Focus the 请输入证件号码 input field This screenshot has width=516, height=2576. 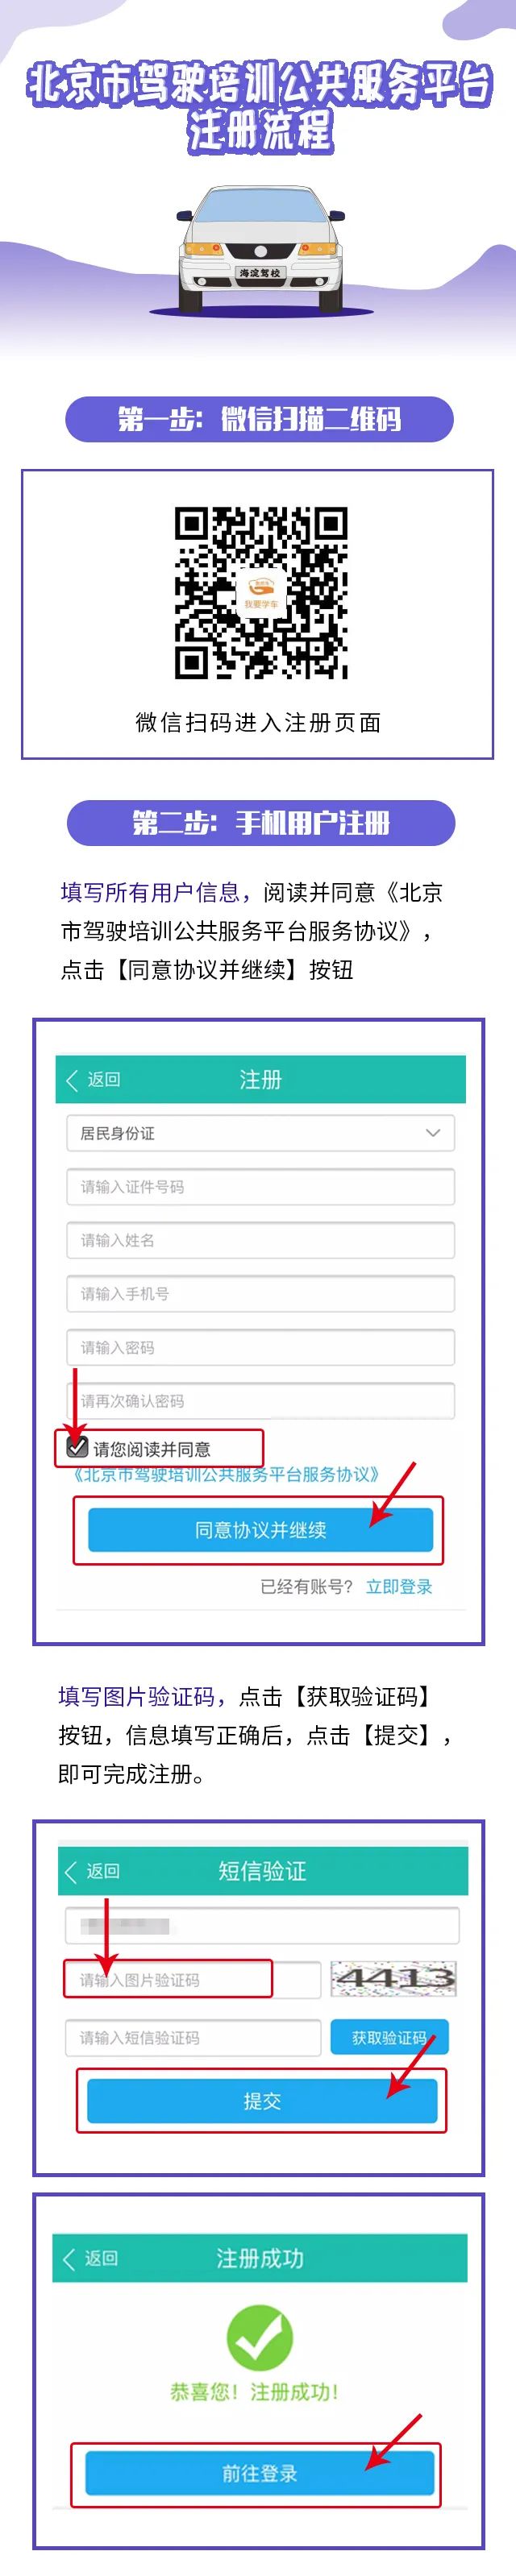click(260, 1186)
